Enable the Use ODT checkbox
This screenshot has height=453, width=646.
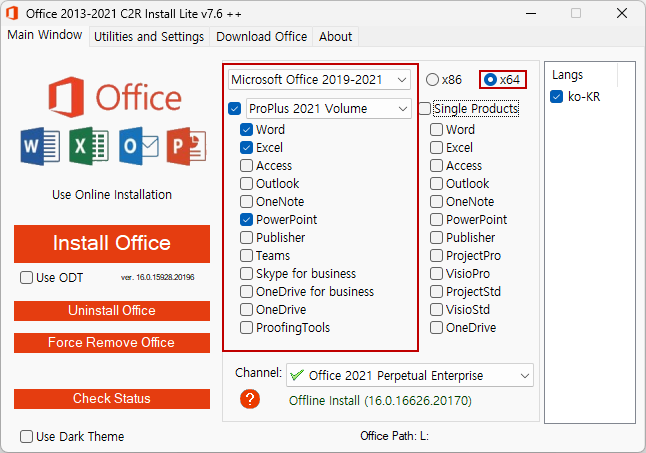point(26,278)
